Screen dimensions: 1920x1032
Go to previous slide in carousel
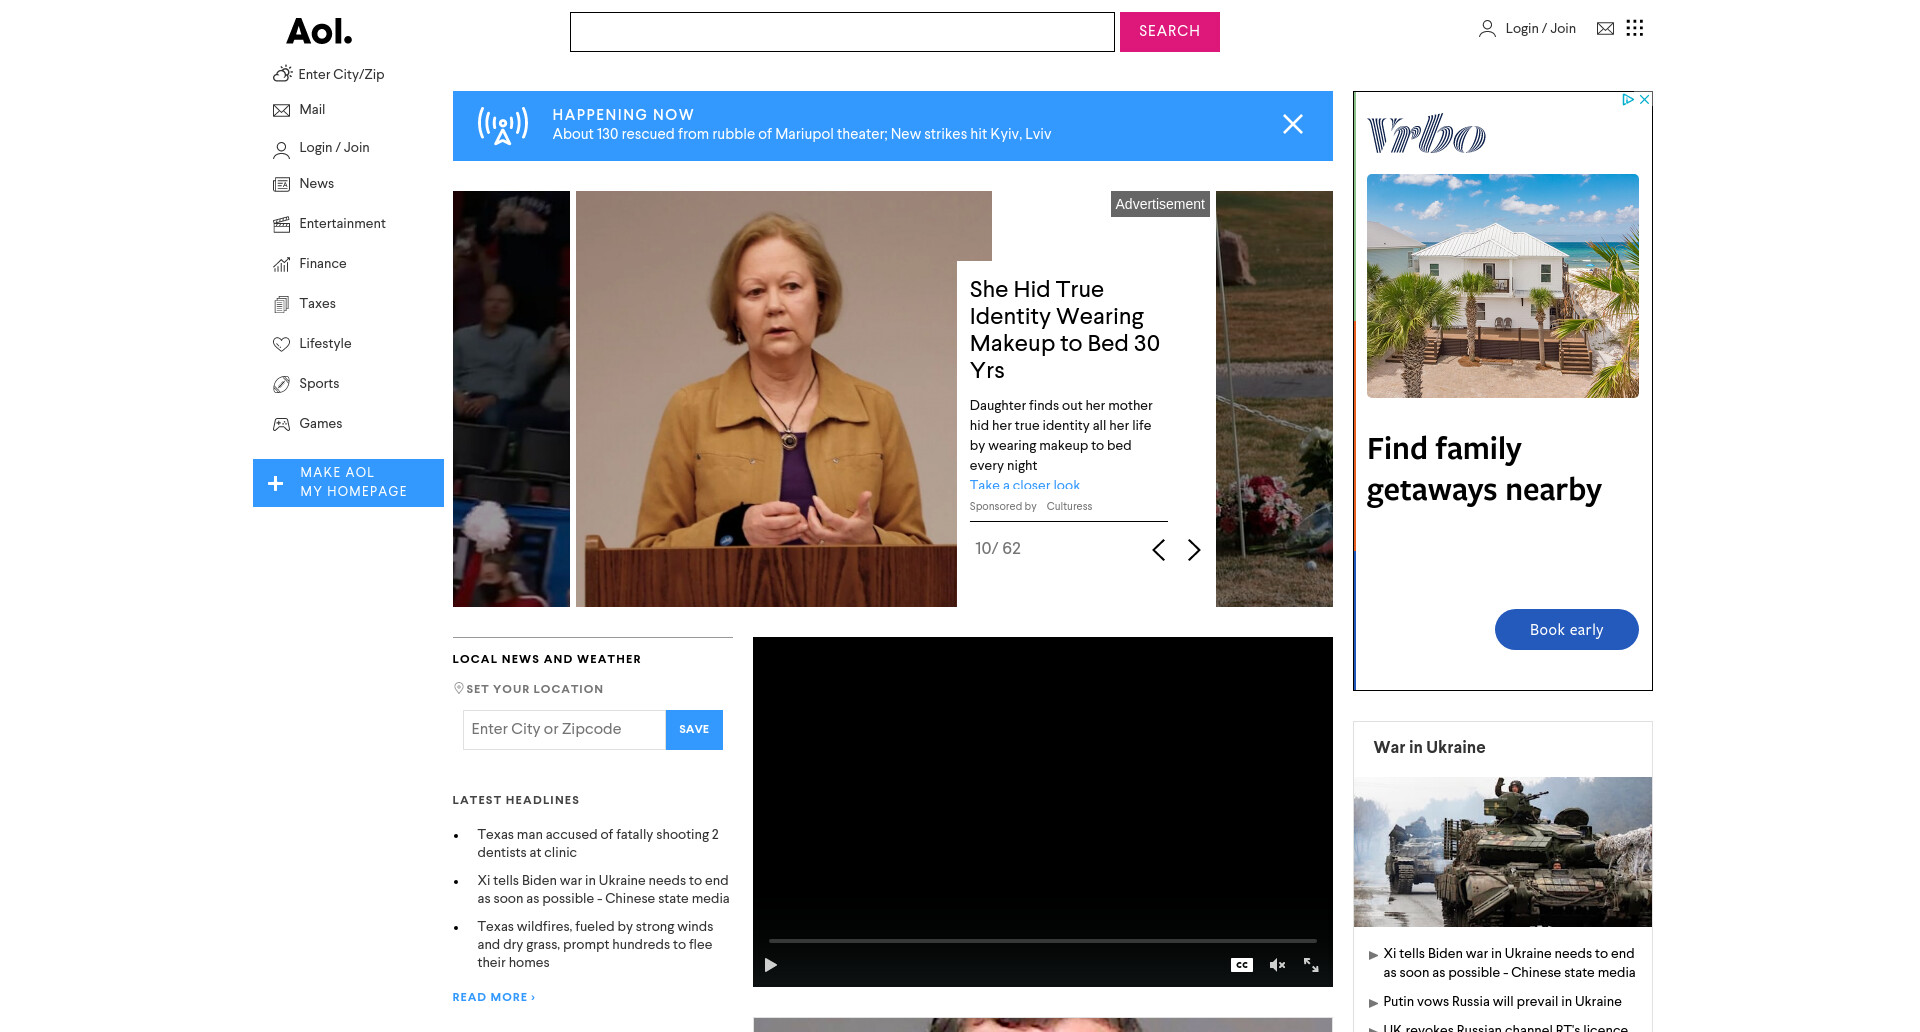(1158, 550)
